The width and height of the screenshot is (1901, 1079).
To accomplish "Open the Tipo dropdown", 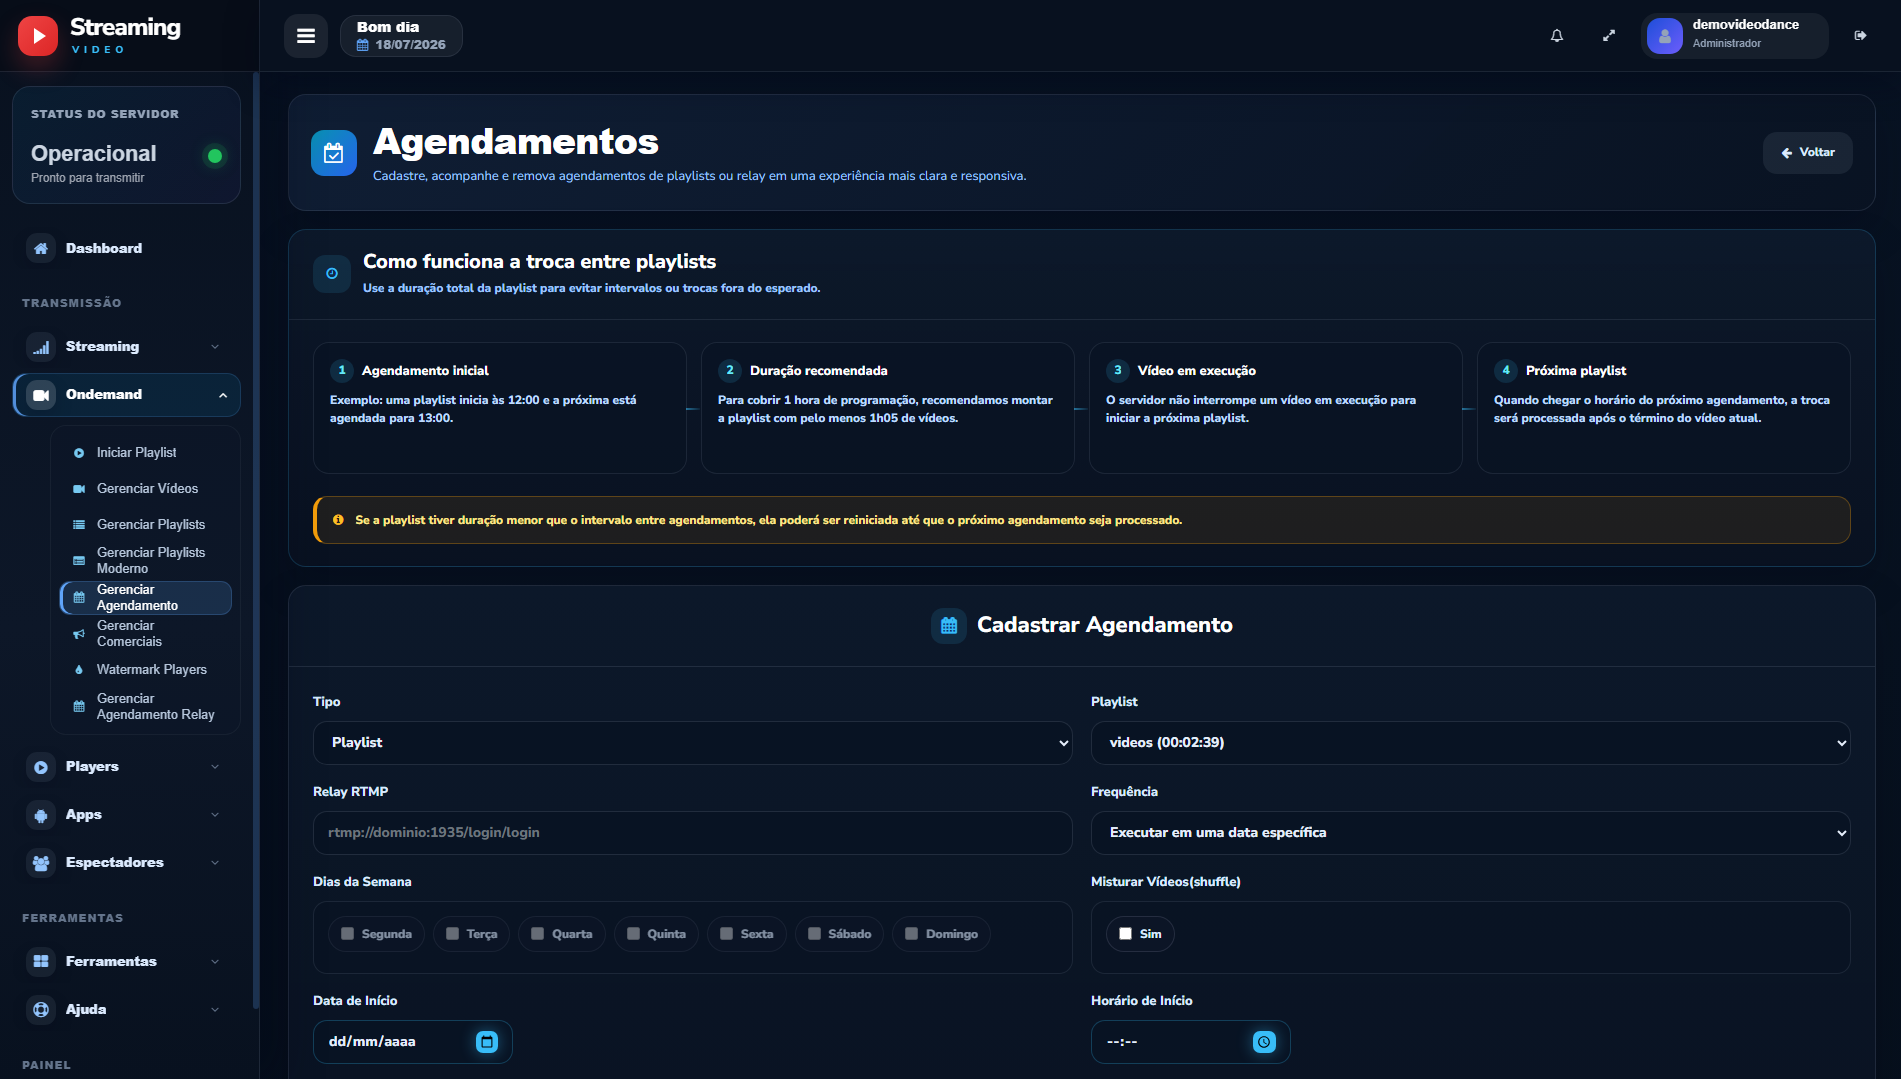I will click(692, 743).
